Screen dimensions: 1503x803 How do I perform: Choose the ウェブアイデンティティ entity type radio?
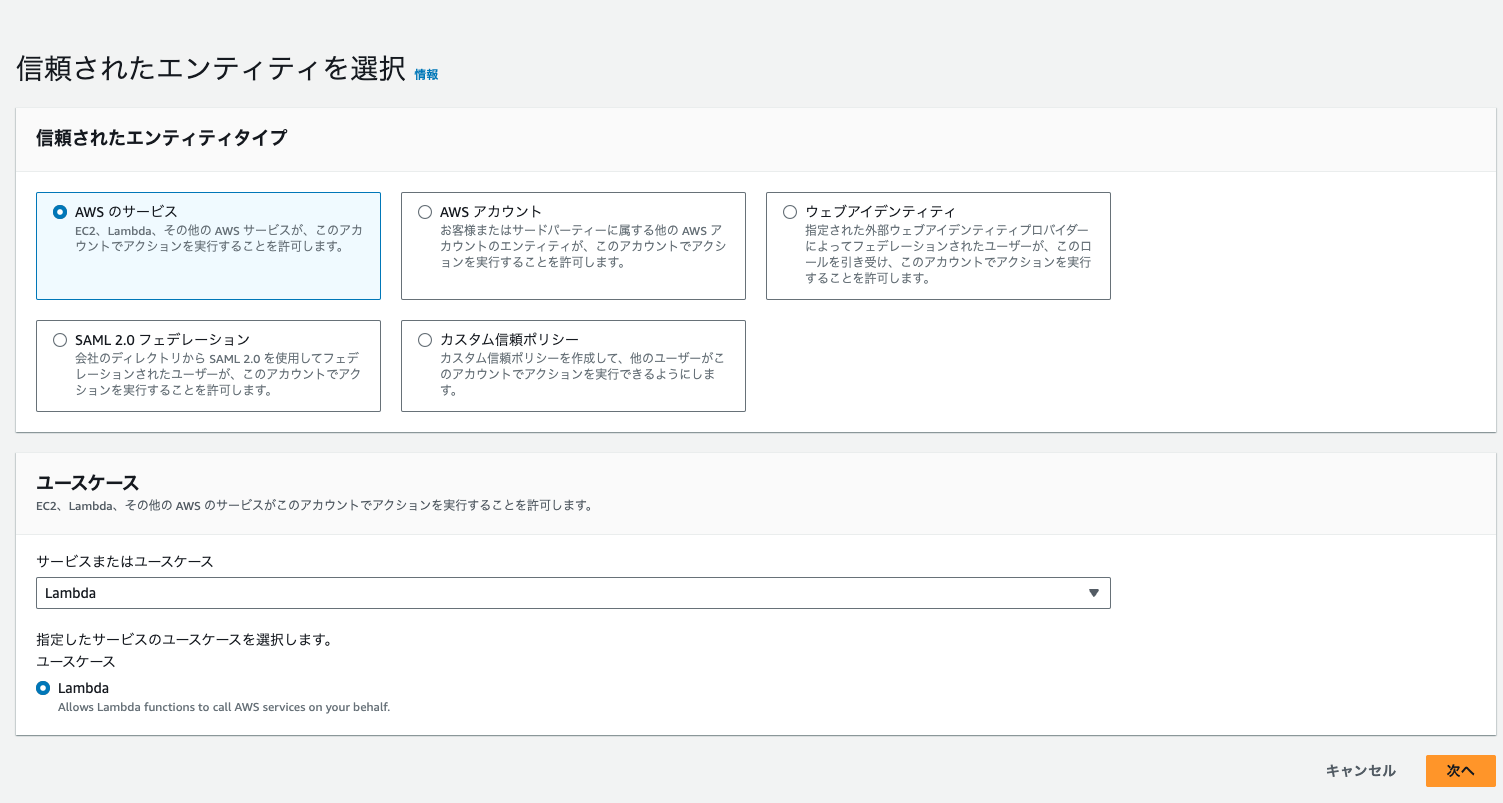click(790, 211)
